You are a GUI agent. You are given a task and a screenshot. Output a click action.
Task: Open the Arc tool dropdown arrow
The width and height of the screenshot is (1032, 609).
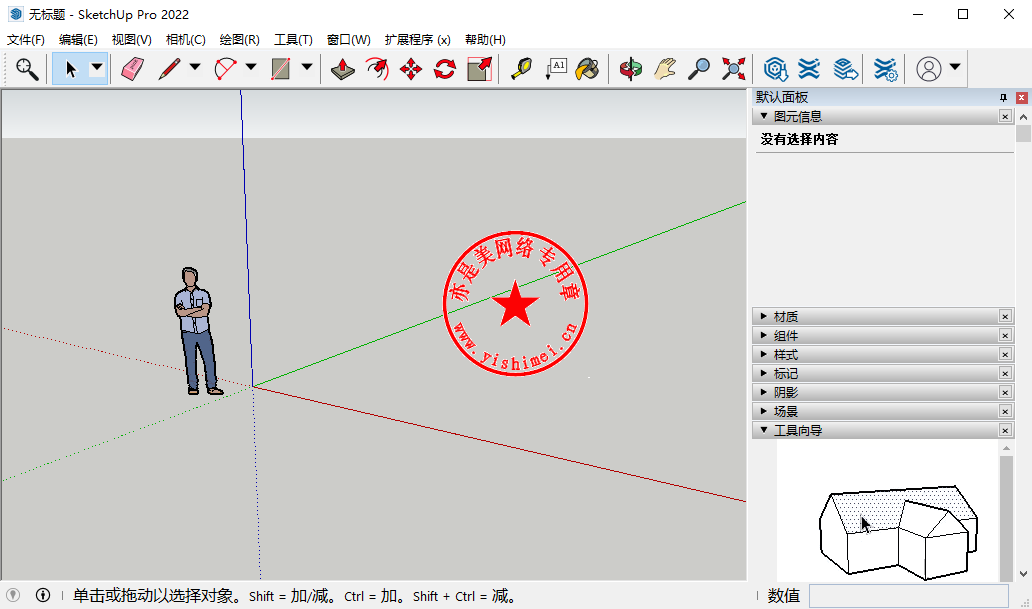point(251,67)
